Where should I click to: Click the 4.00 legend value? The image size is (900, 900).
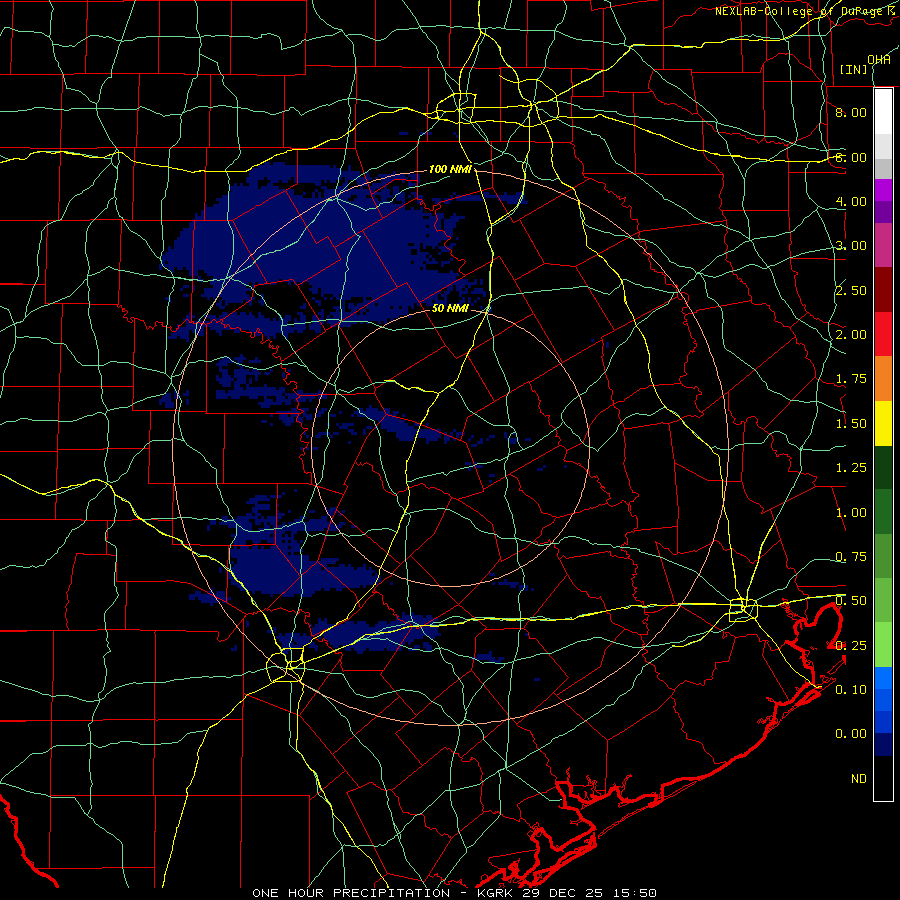[851, 201]
